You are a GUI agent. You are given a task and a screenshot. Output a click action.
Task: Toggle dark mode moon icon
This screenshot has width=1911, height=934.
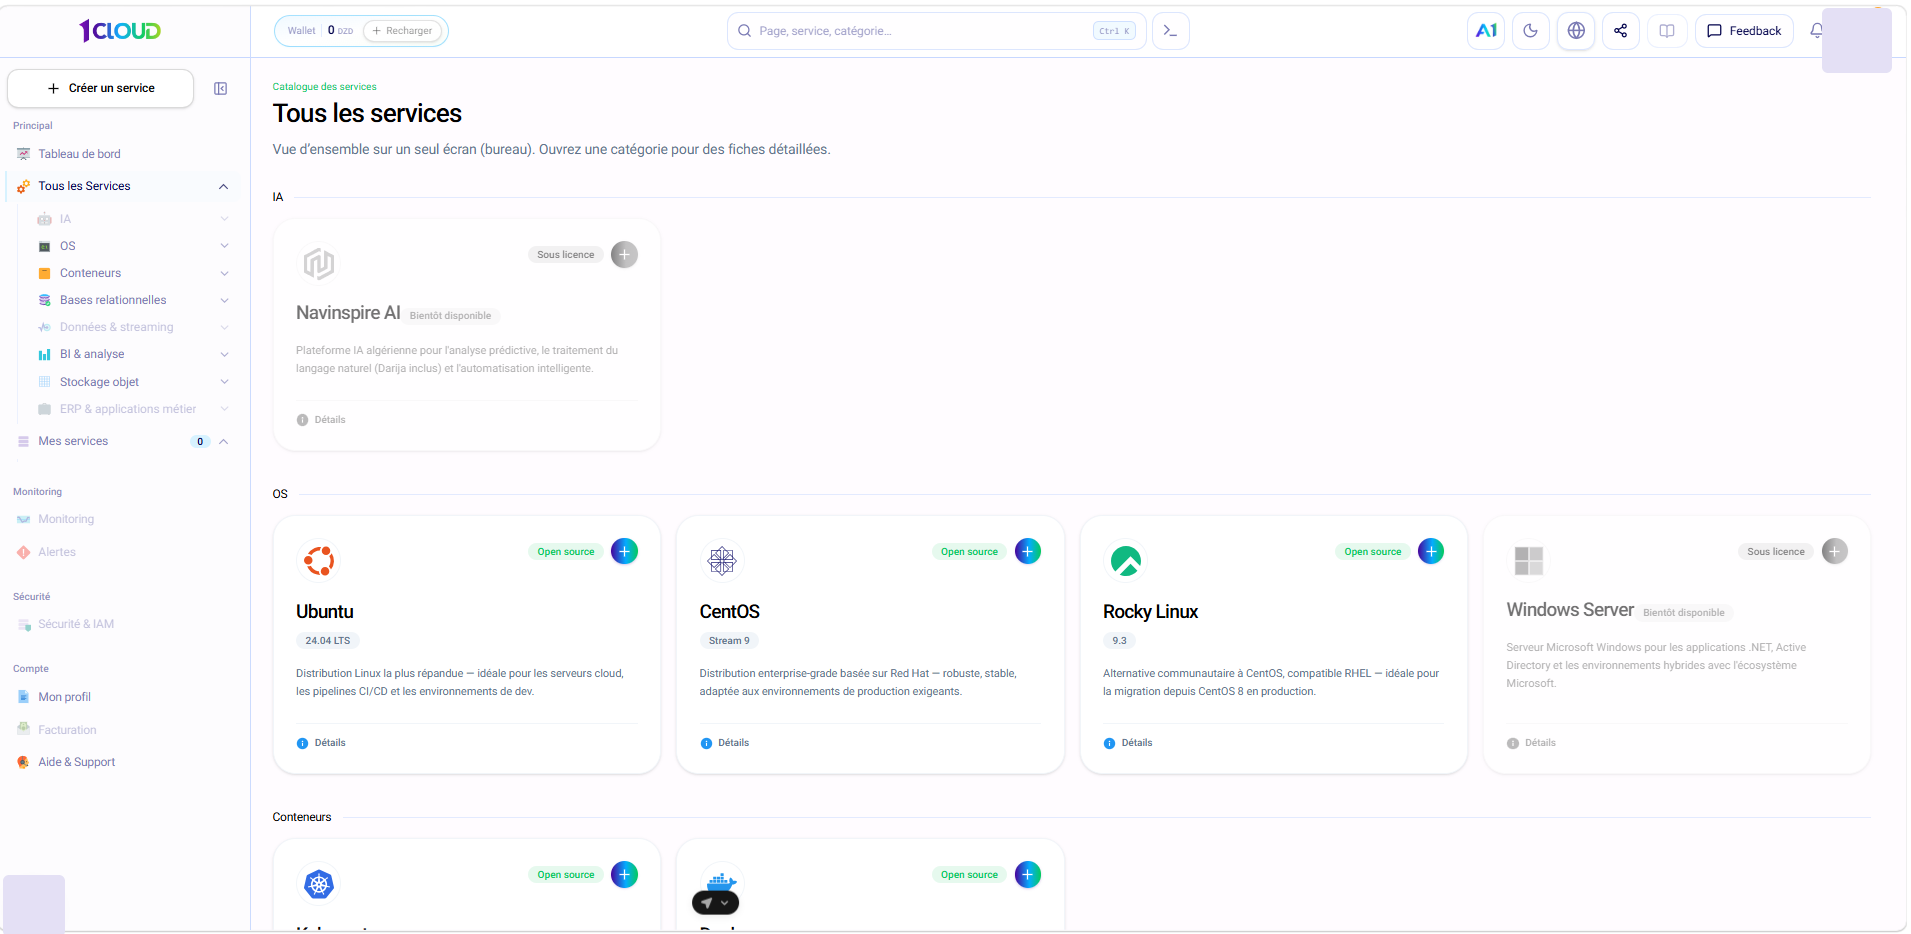click(x=1530, y=31)
